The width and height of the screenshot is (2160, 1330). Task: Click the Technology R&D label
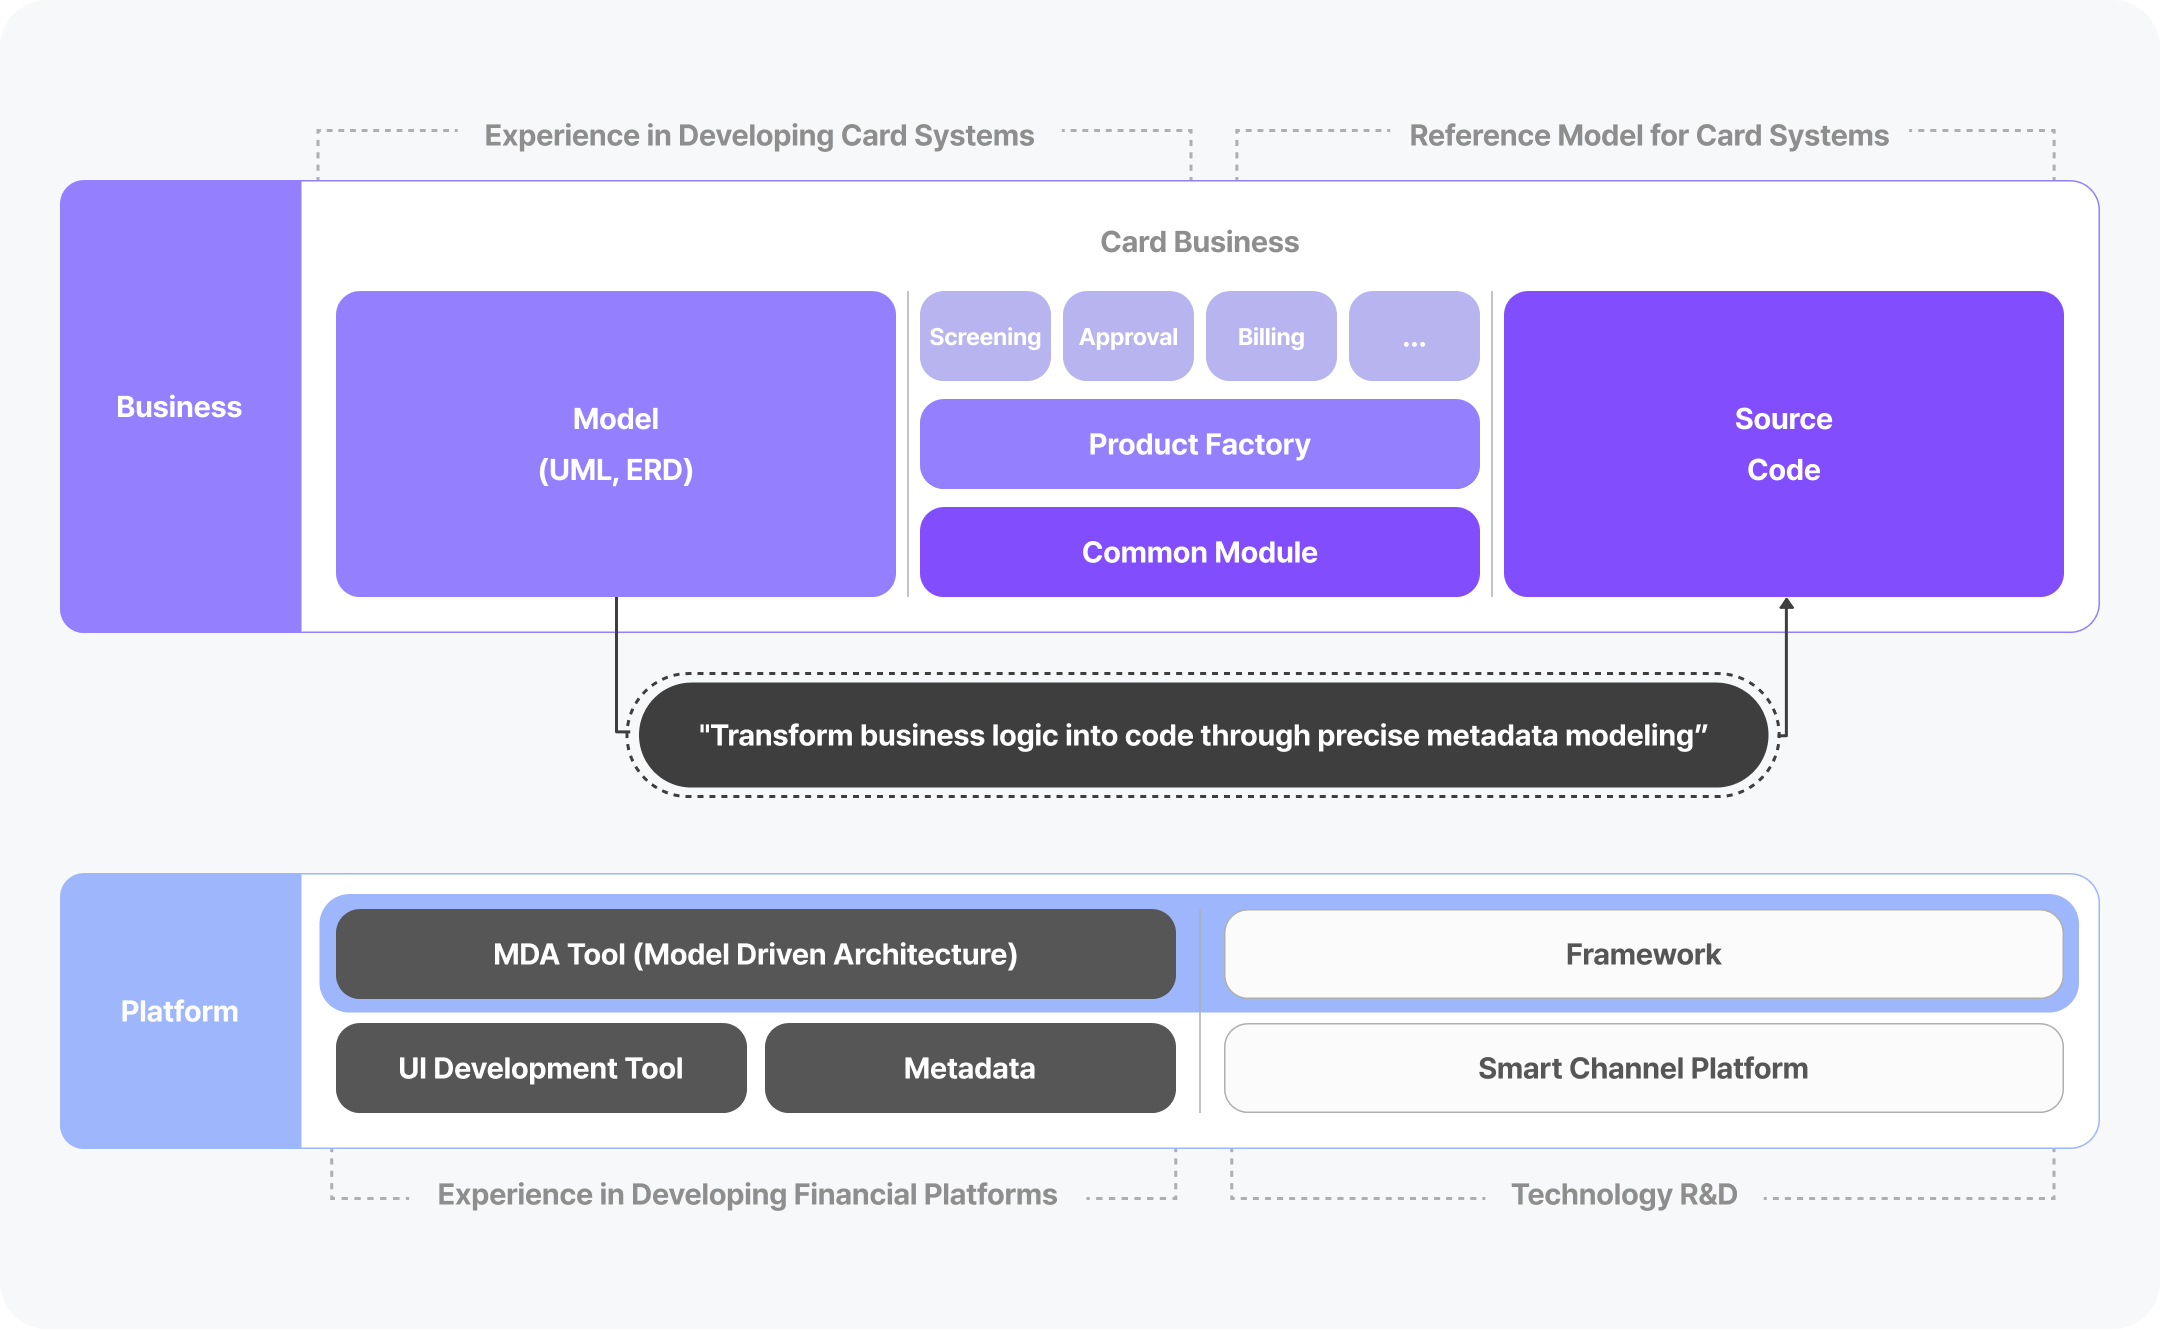[x=1624, y=1194]
